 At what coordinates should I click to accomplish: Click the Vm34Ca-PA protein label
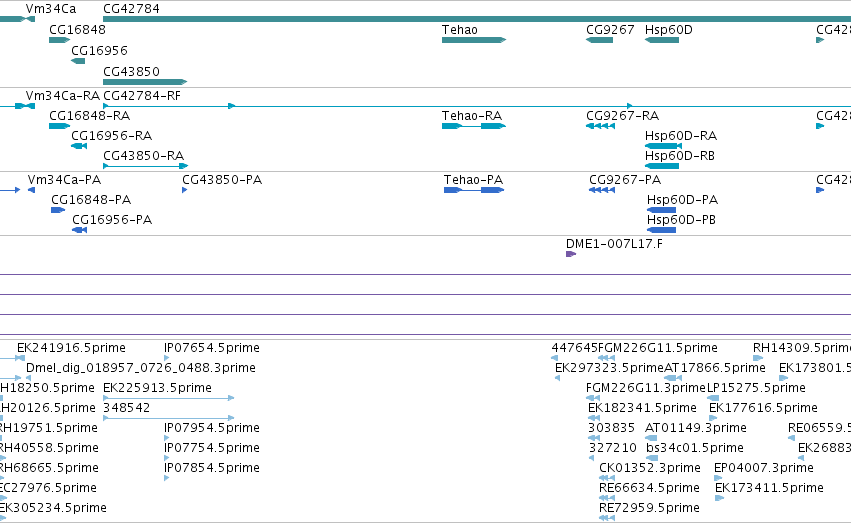pos(64,180)
